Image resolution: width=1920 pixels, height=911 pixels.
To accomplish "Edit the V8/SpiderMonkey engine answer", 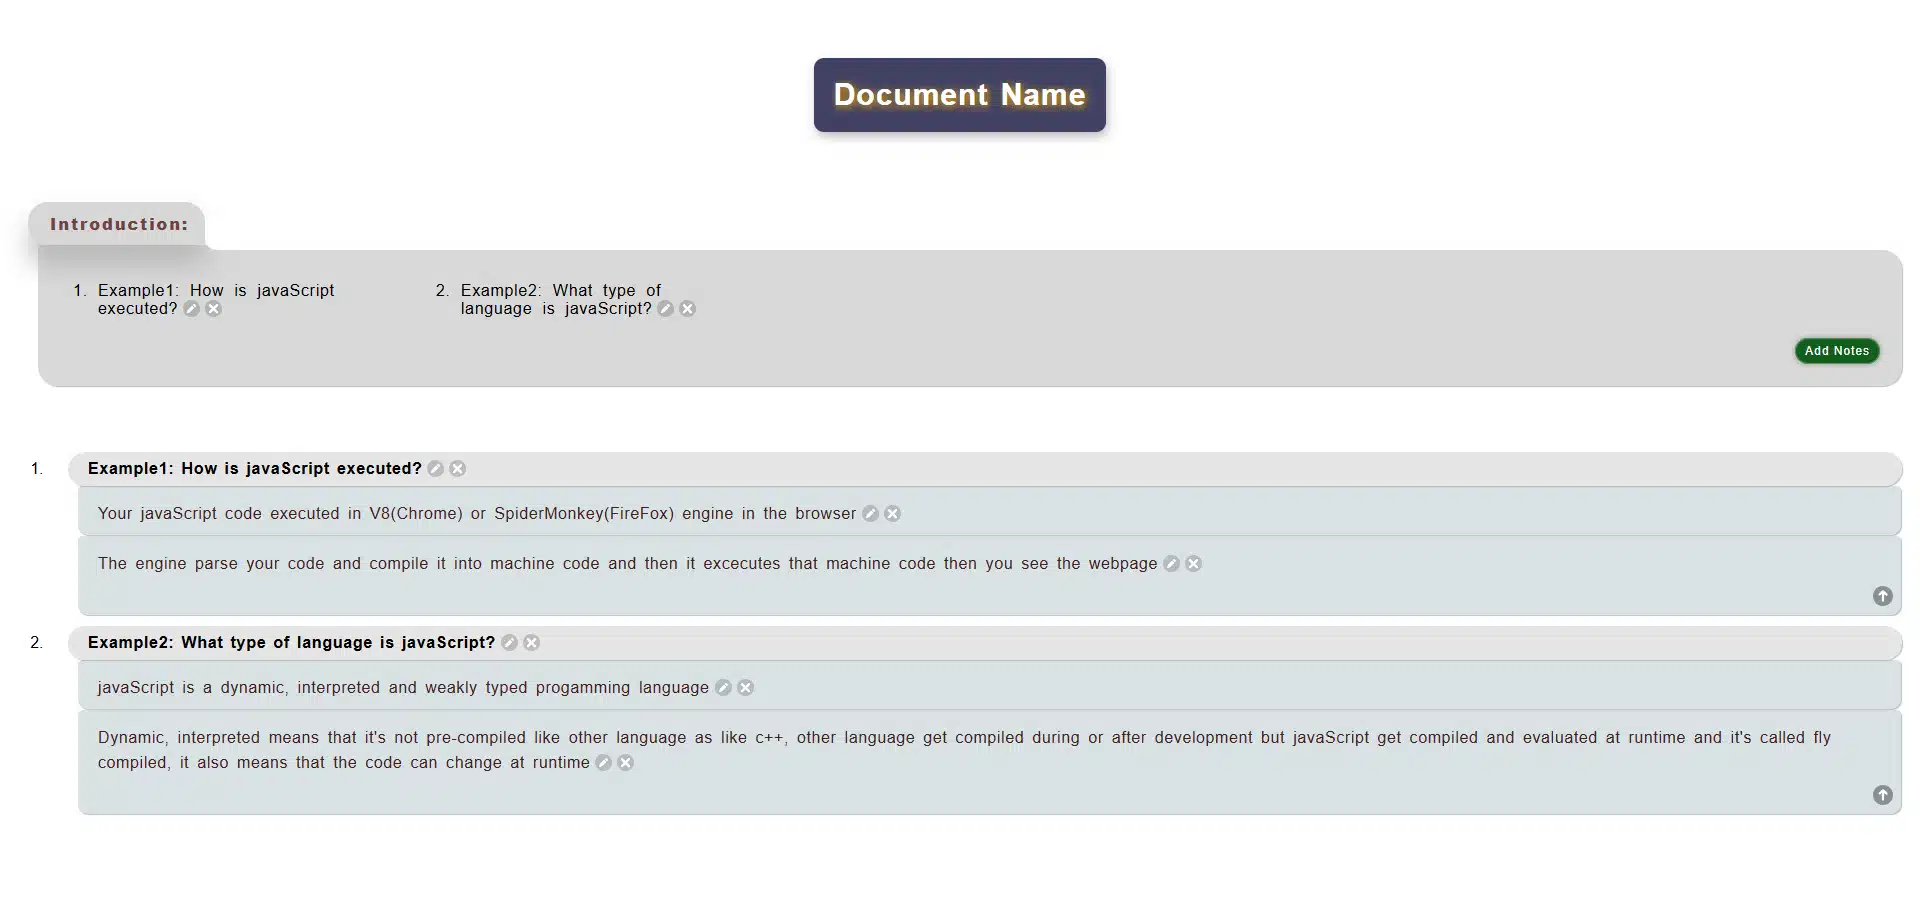I will (x=869, y=513).
